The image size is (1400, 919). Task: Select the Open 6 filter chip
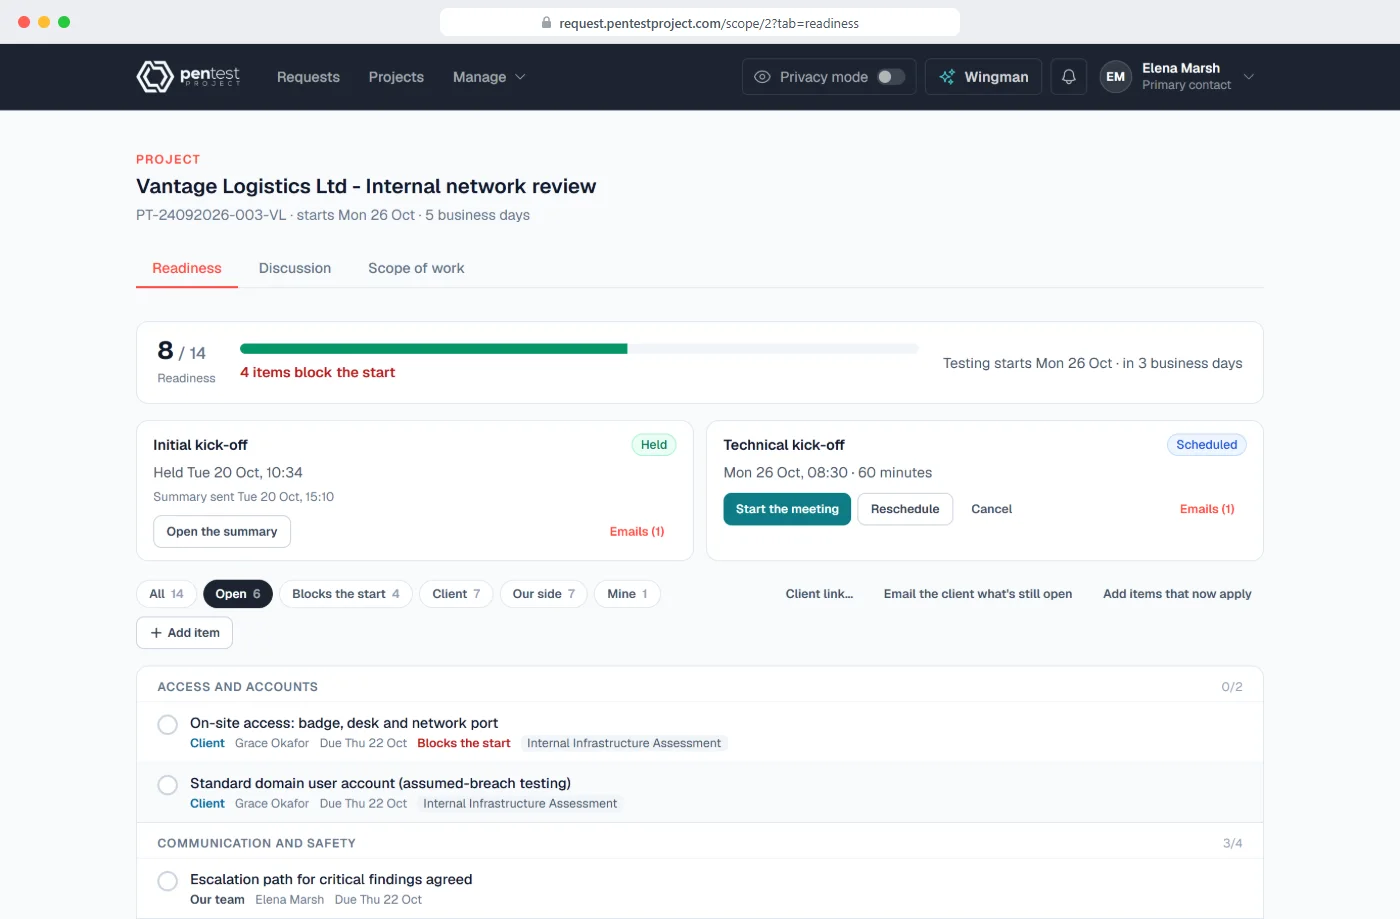(238, 594)
